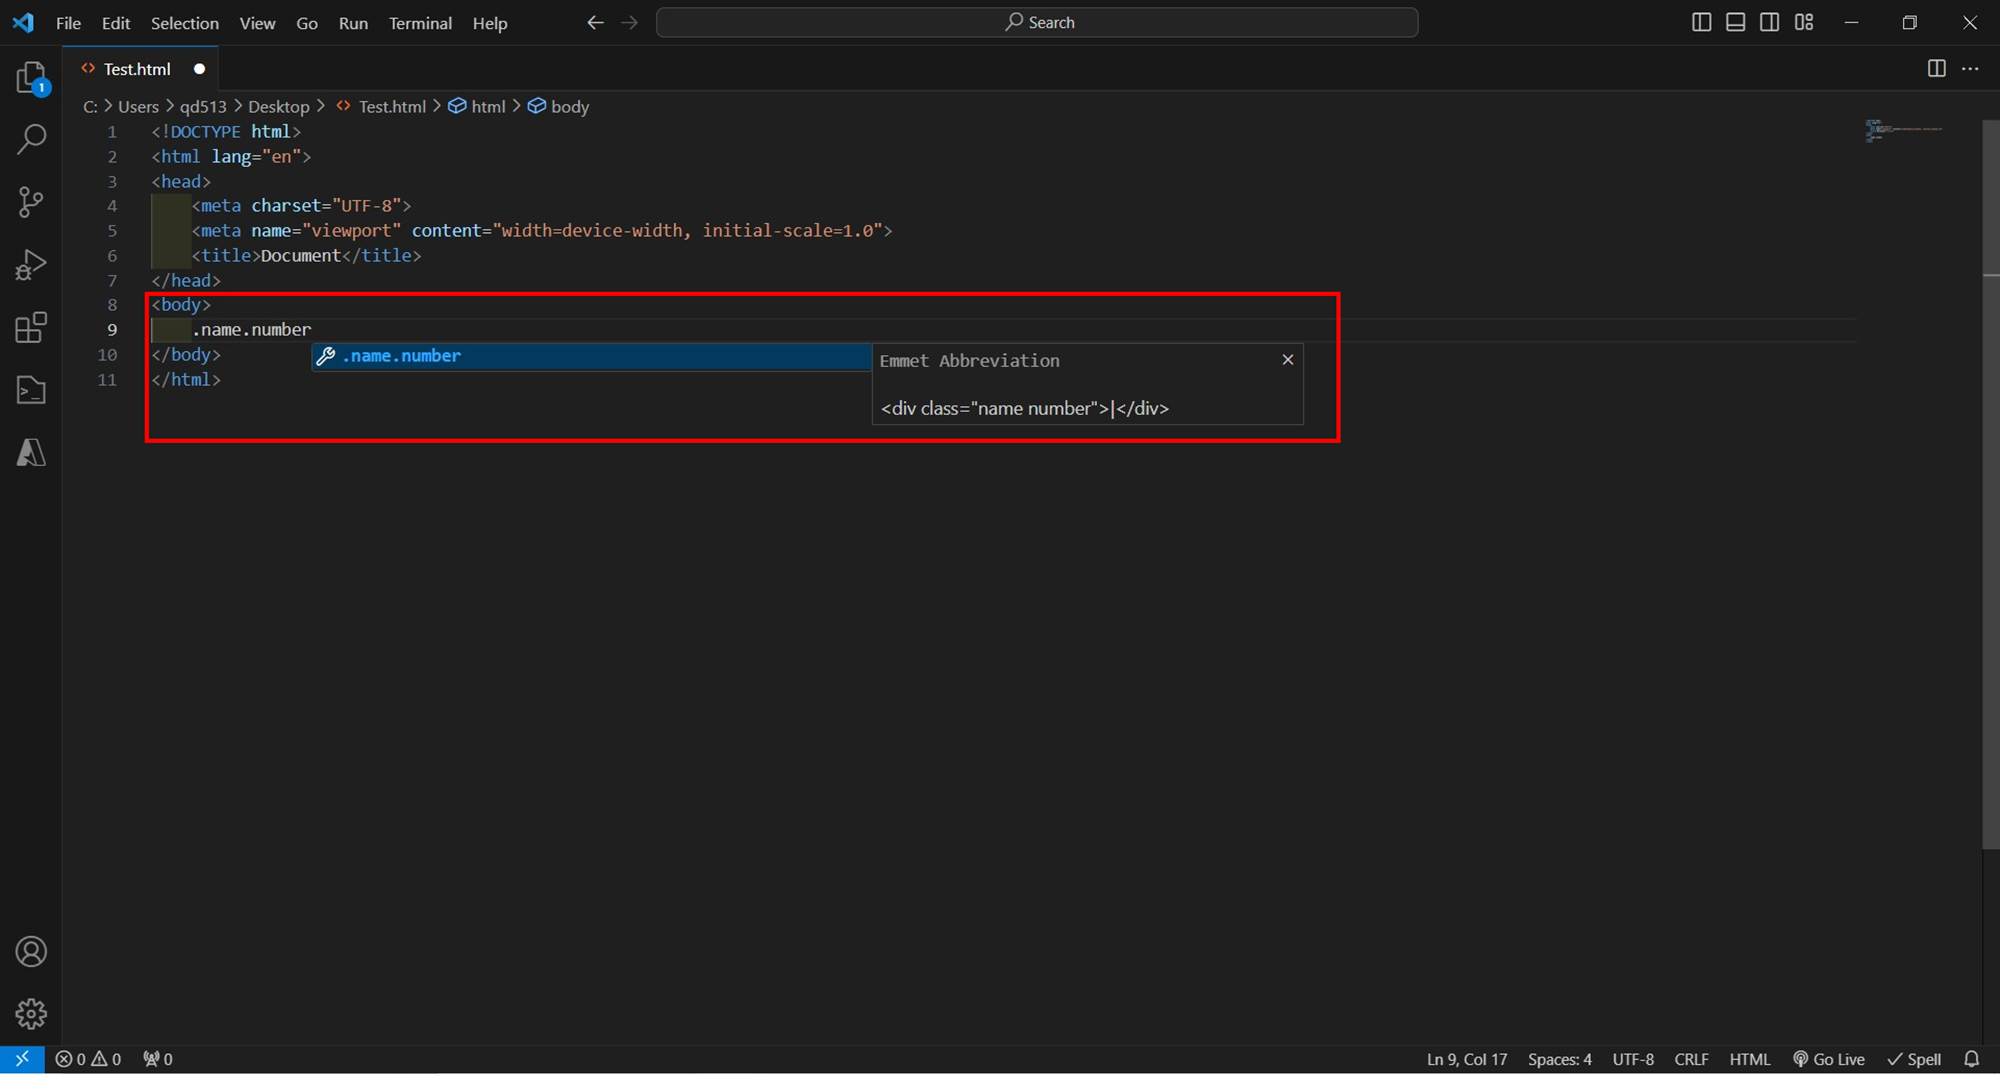This screenshot has height=1074, width=2000.
Task: Click the Ln 9, Col 17 status item
Action: pyautogui.click(x=1466, y=1059)
